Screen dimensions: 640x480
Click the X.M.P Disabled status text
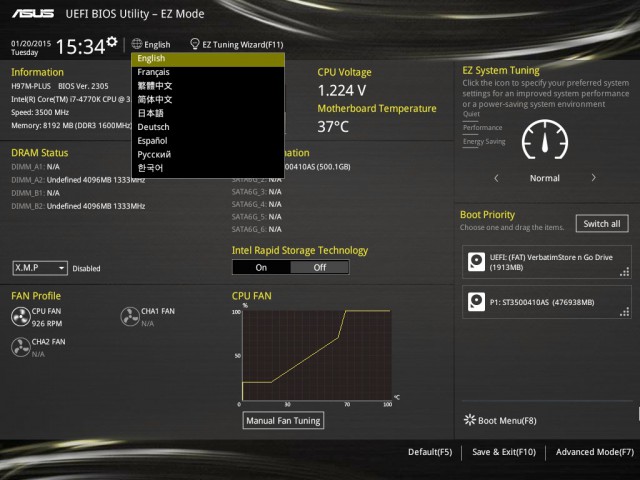86,269
